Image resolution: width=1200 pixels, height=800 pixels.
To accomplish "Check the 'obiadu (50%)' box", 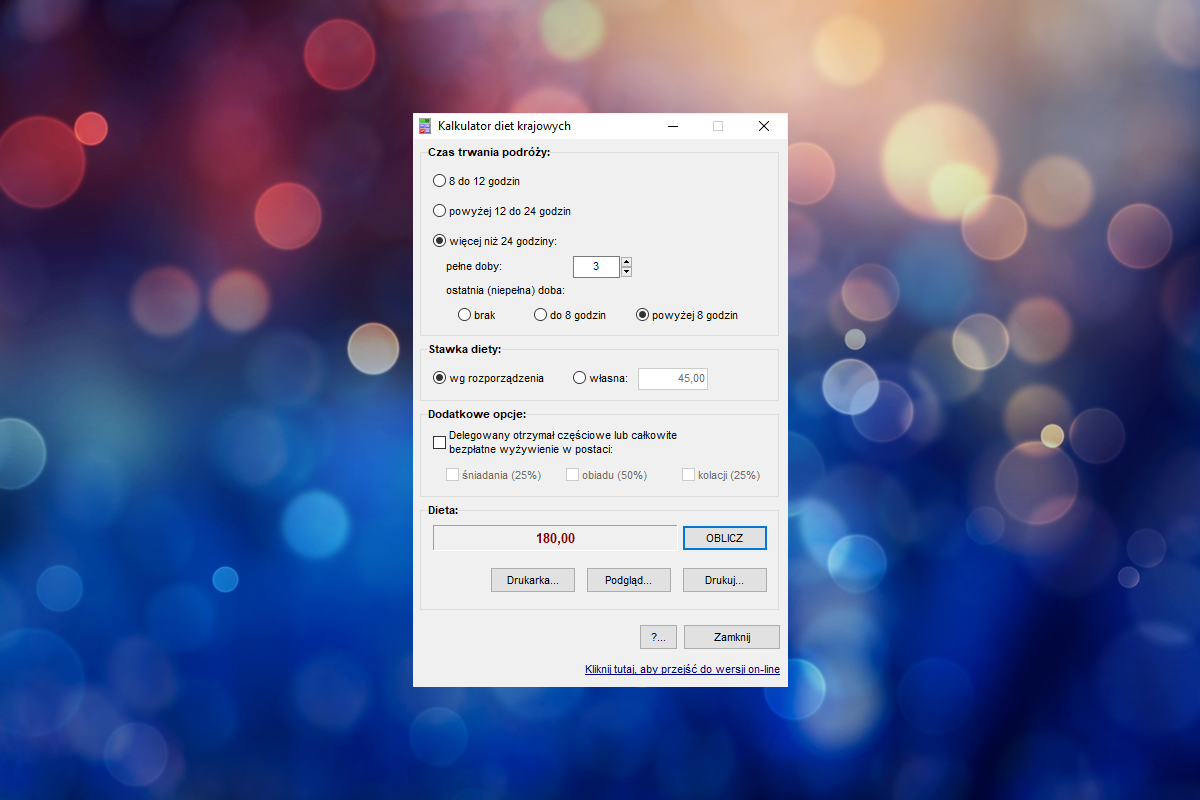I will (573, 475).
